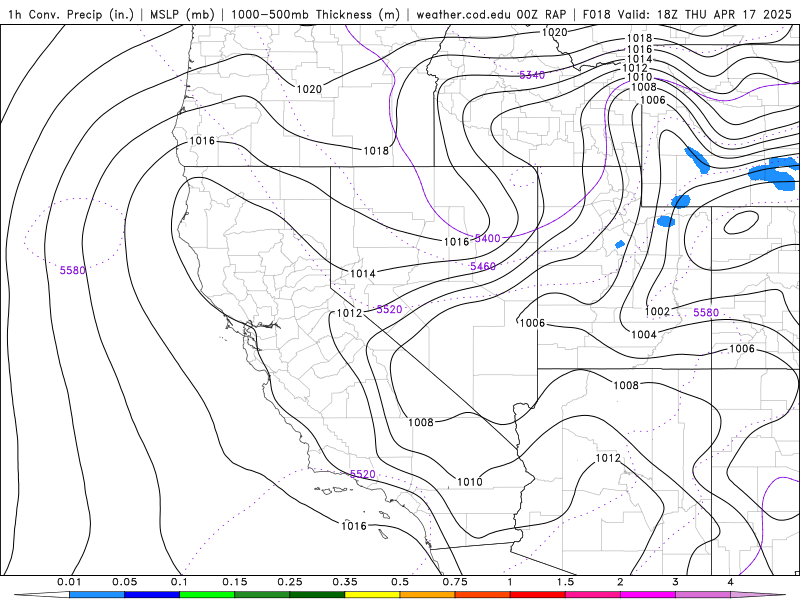Viewport: 800px width, 600px height.
Task: Click the 1004 isobar label
Action: pos(644,334)
